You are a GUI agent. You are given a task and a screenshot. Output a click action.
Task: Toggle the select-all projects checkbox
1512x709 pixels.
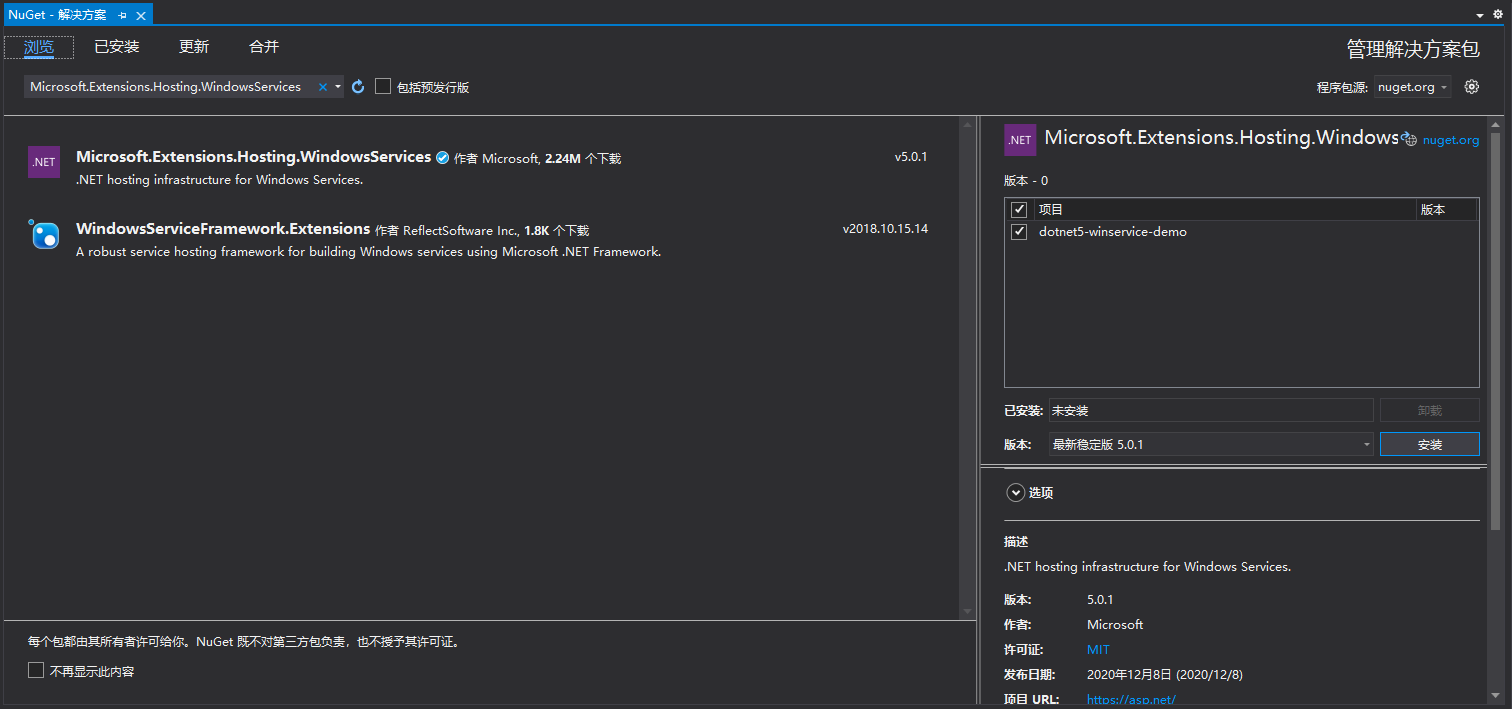pyautogui.click(x=1019, y=210)
